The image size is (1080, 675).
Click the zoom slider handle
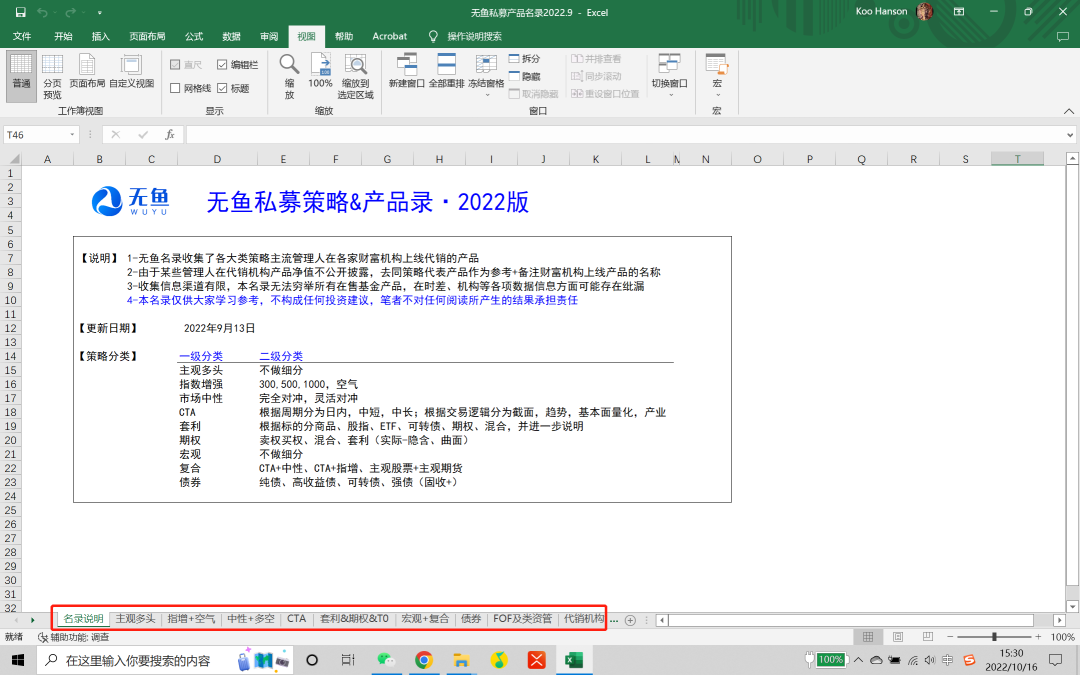pyautogui.click(x=994, y=637)
